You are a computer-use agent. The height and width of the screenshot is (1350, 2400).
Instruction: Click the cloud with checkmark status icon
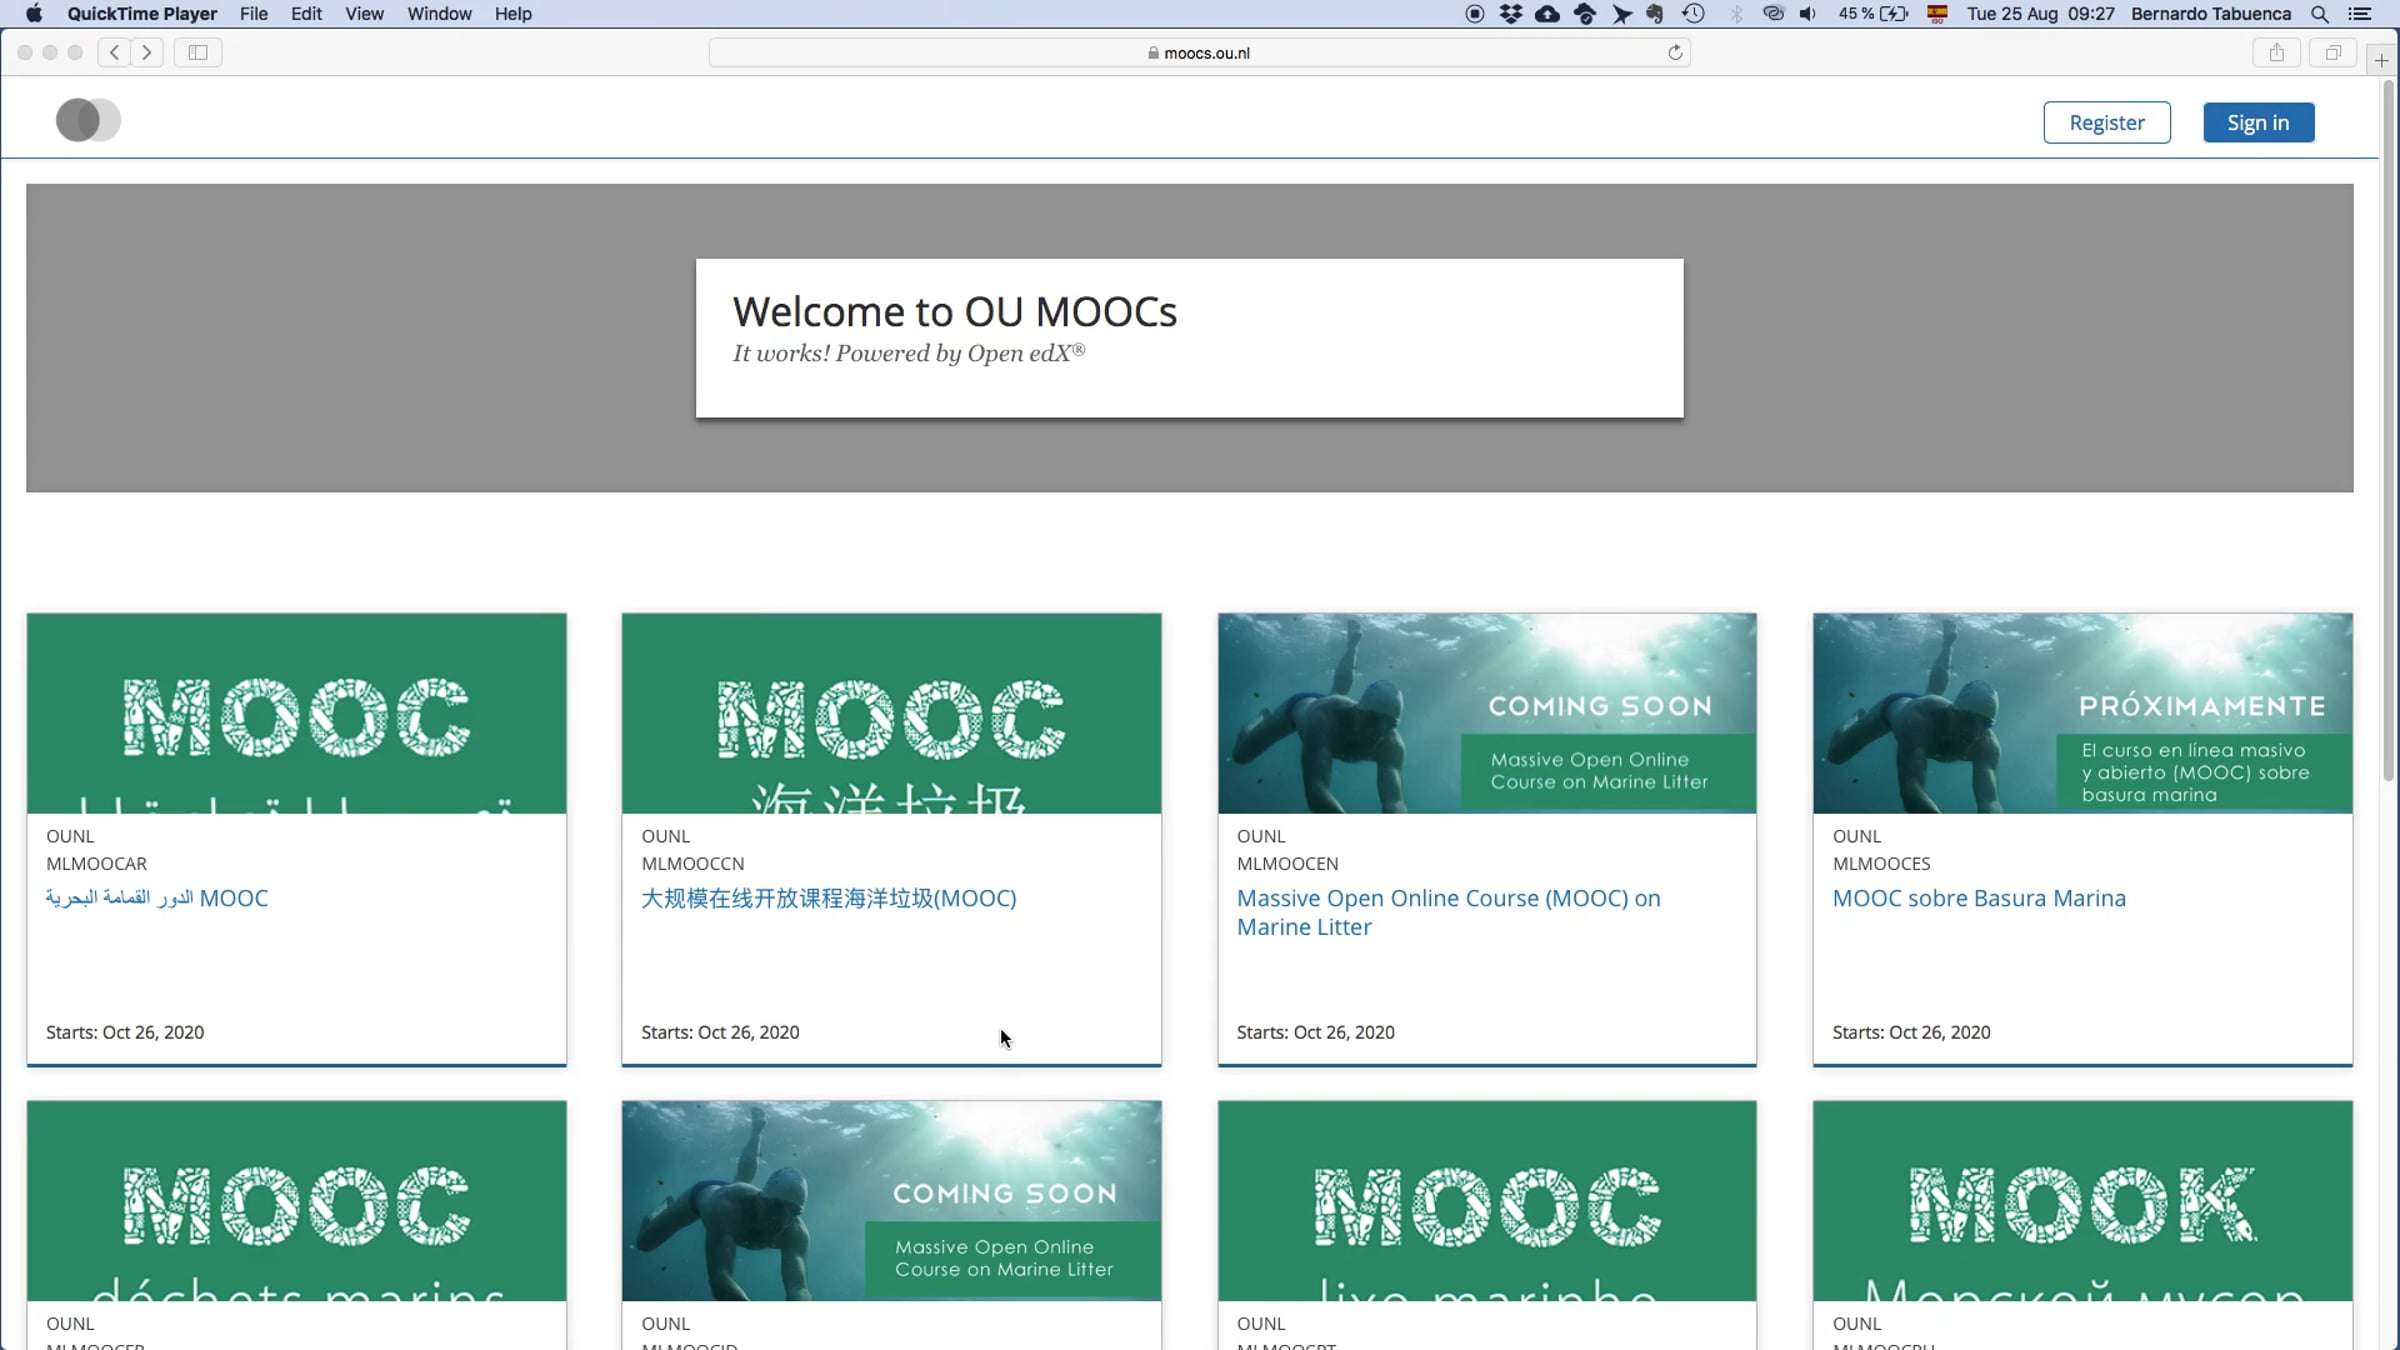click(x=1584, y=14)
